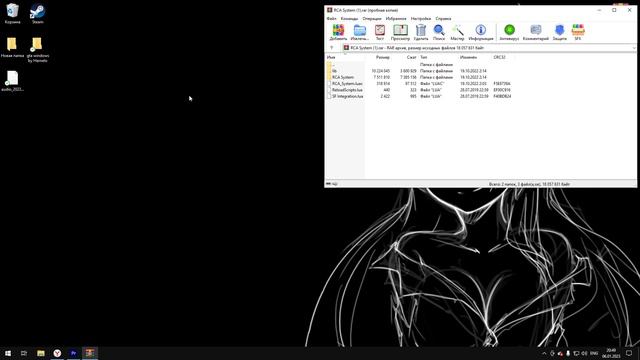This screenshot has height=360, width=640.
Task: Select the RCA System folder row
Action: point(419,77)
